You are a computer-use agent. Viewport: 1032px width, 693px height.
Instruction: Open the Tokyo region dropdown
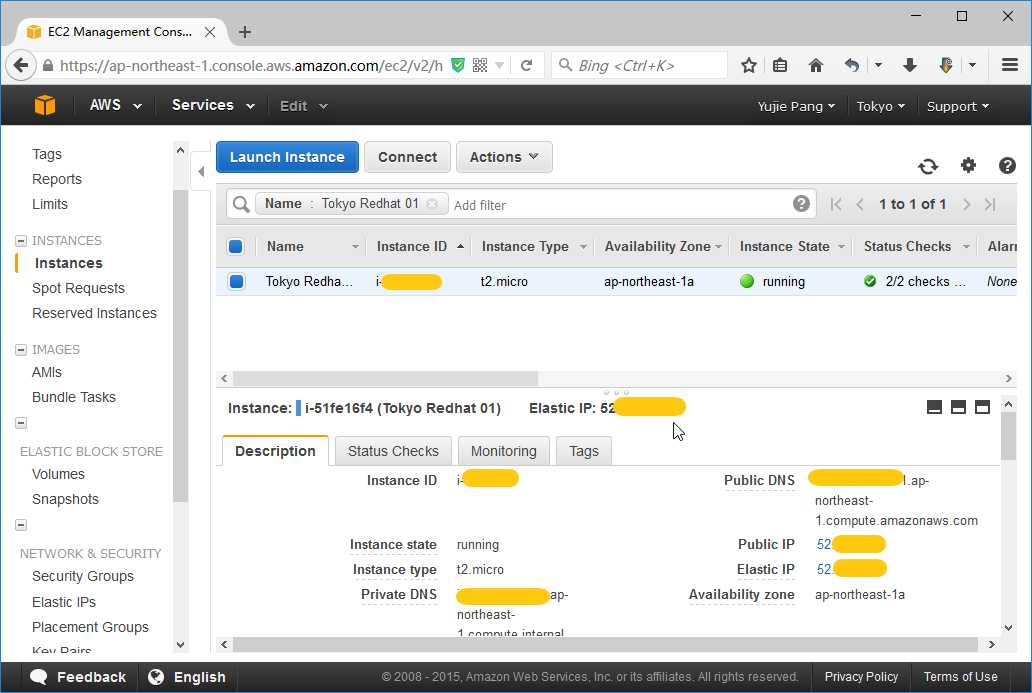click(x=880, y=106)
